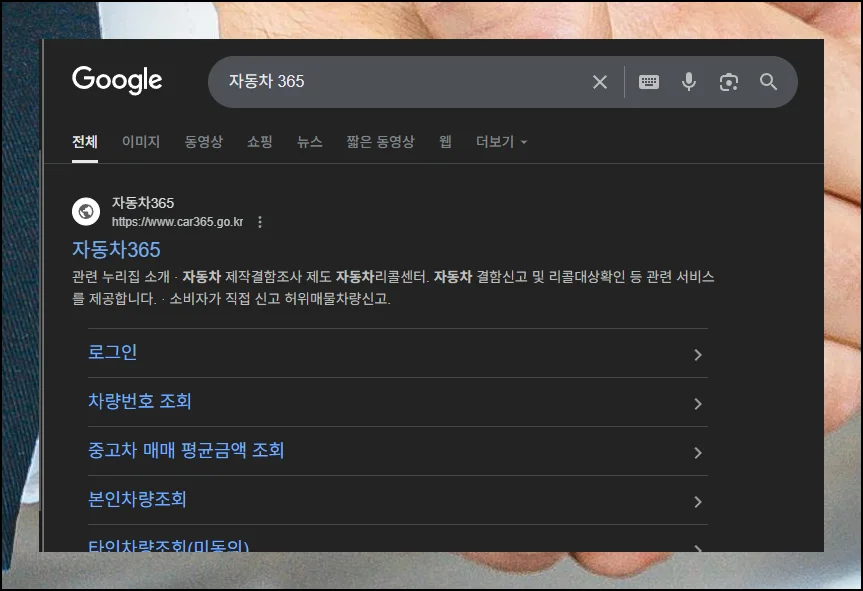Click the https://www.car365.go.kr URL

pyautogui.click(x=177, y=222)
